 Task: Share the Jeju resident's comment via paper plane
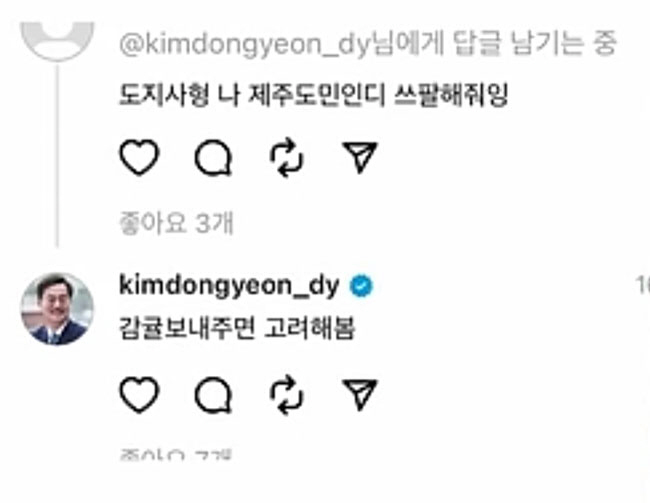tap(359, 157)
